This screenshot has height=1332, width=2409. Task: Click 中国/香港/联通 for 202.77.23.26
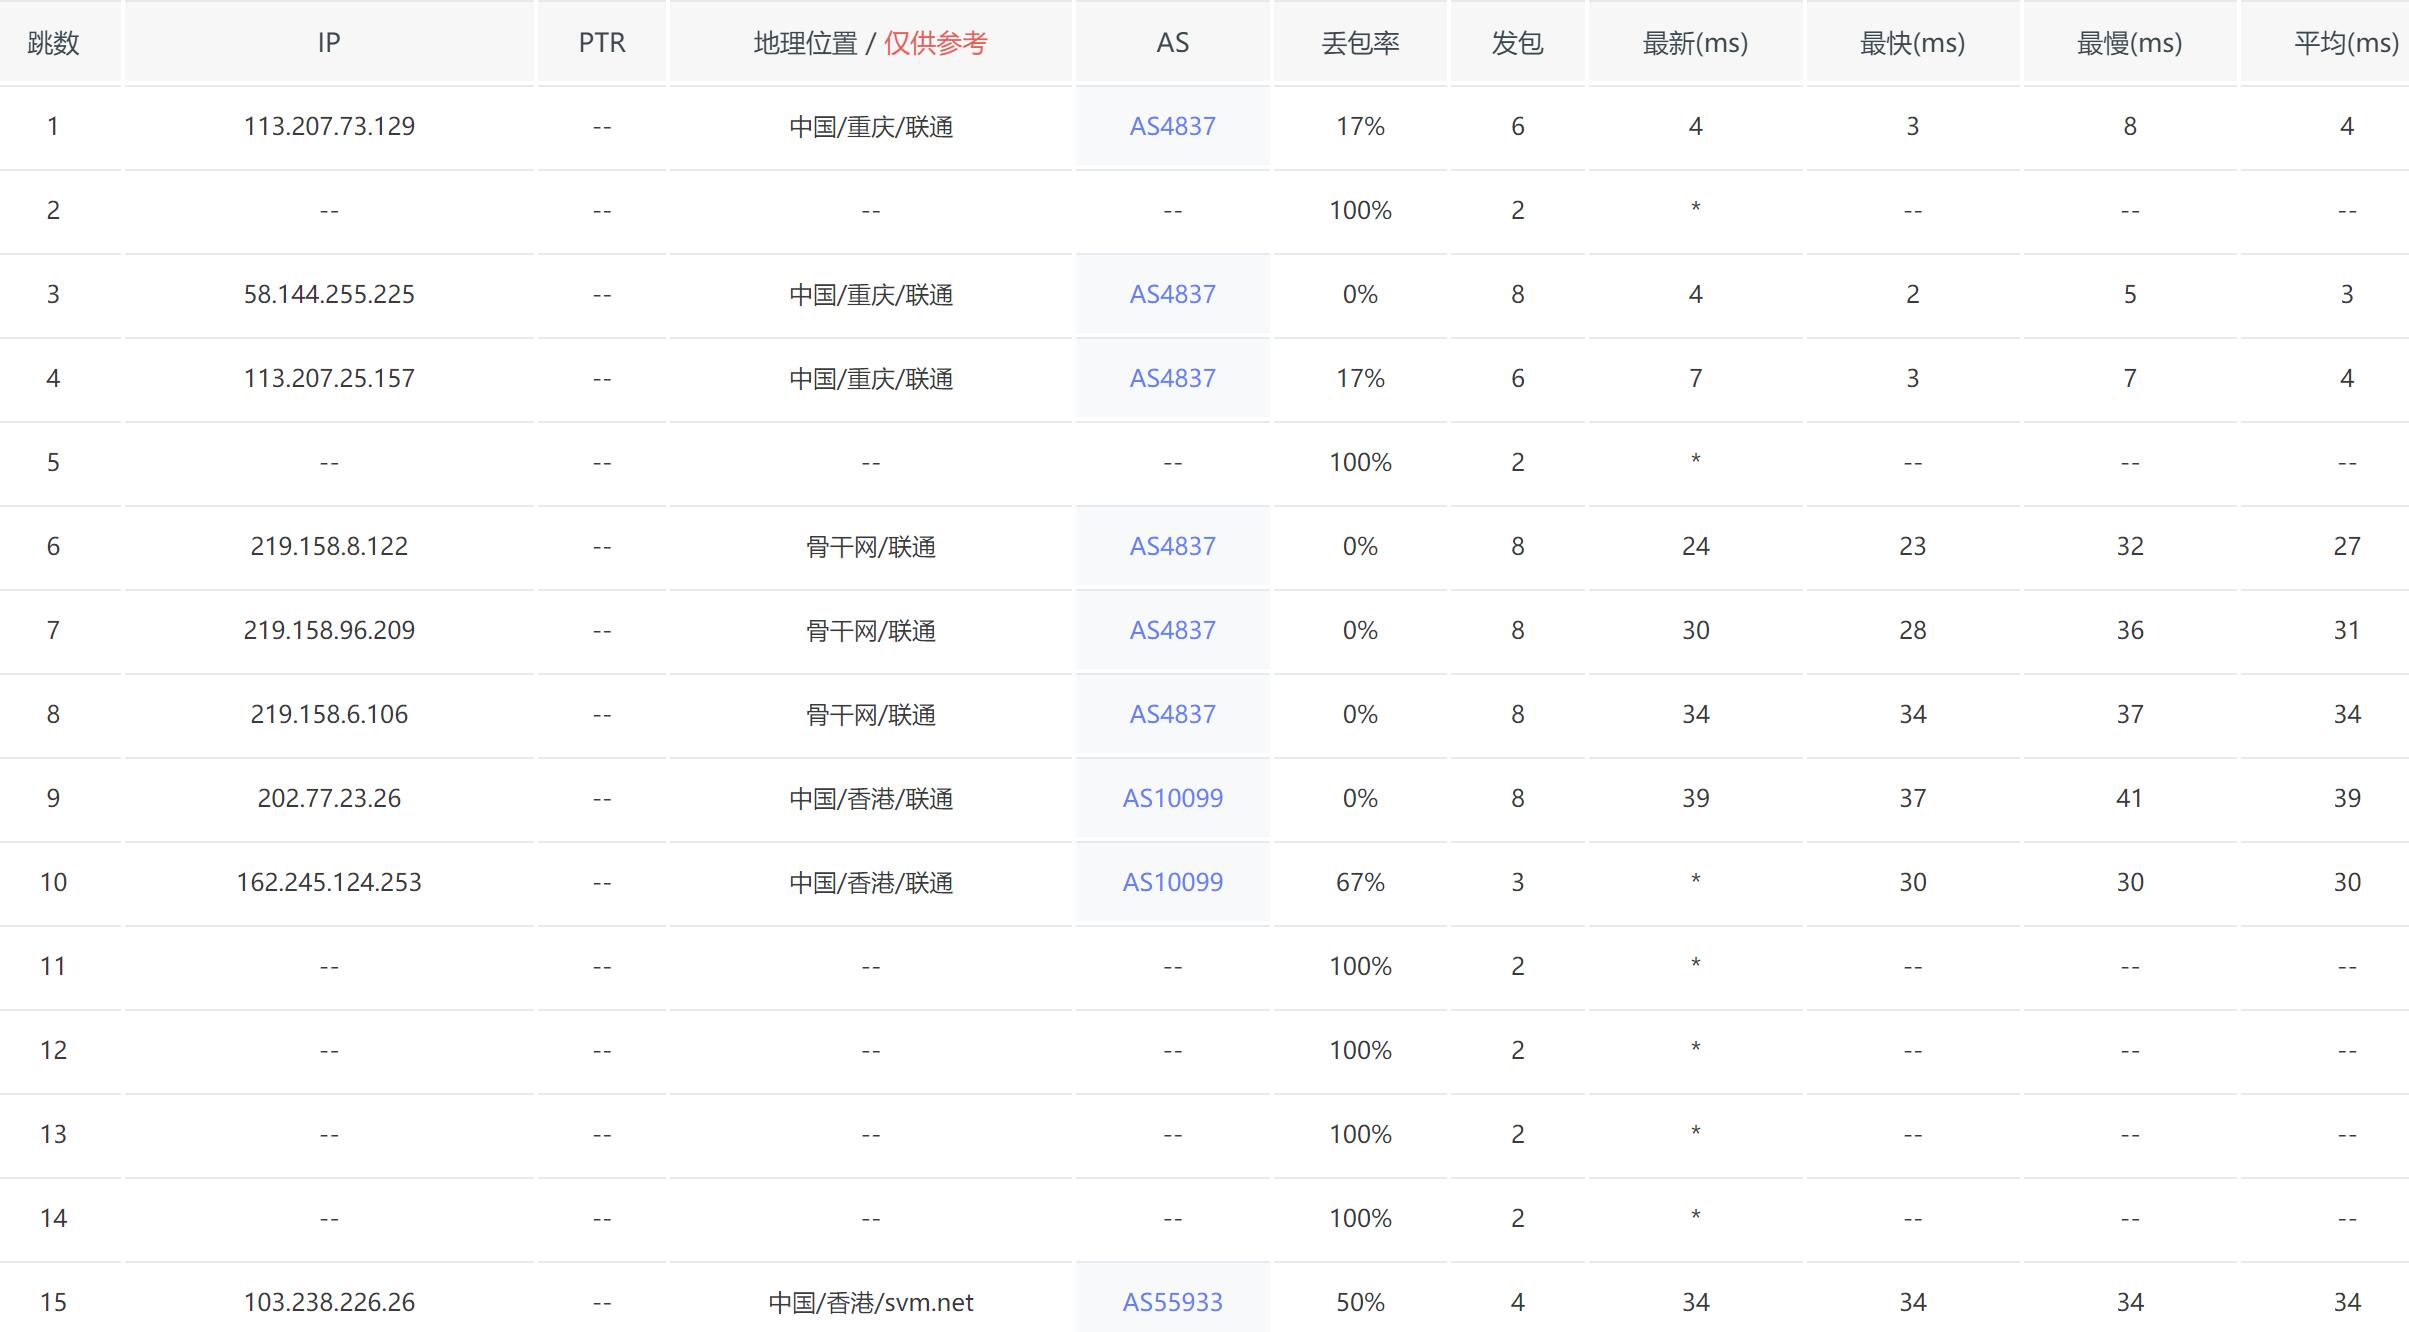[870, 798]
